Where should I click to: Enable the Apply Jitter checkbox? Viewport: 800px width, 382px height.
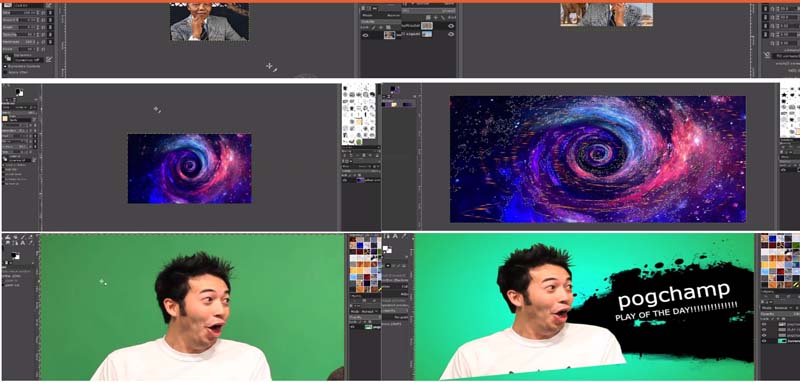point(5,72)
